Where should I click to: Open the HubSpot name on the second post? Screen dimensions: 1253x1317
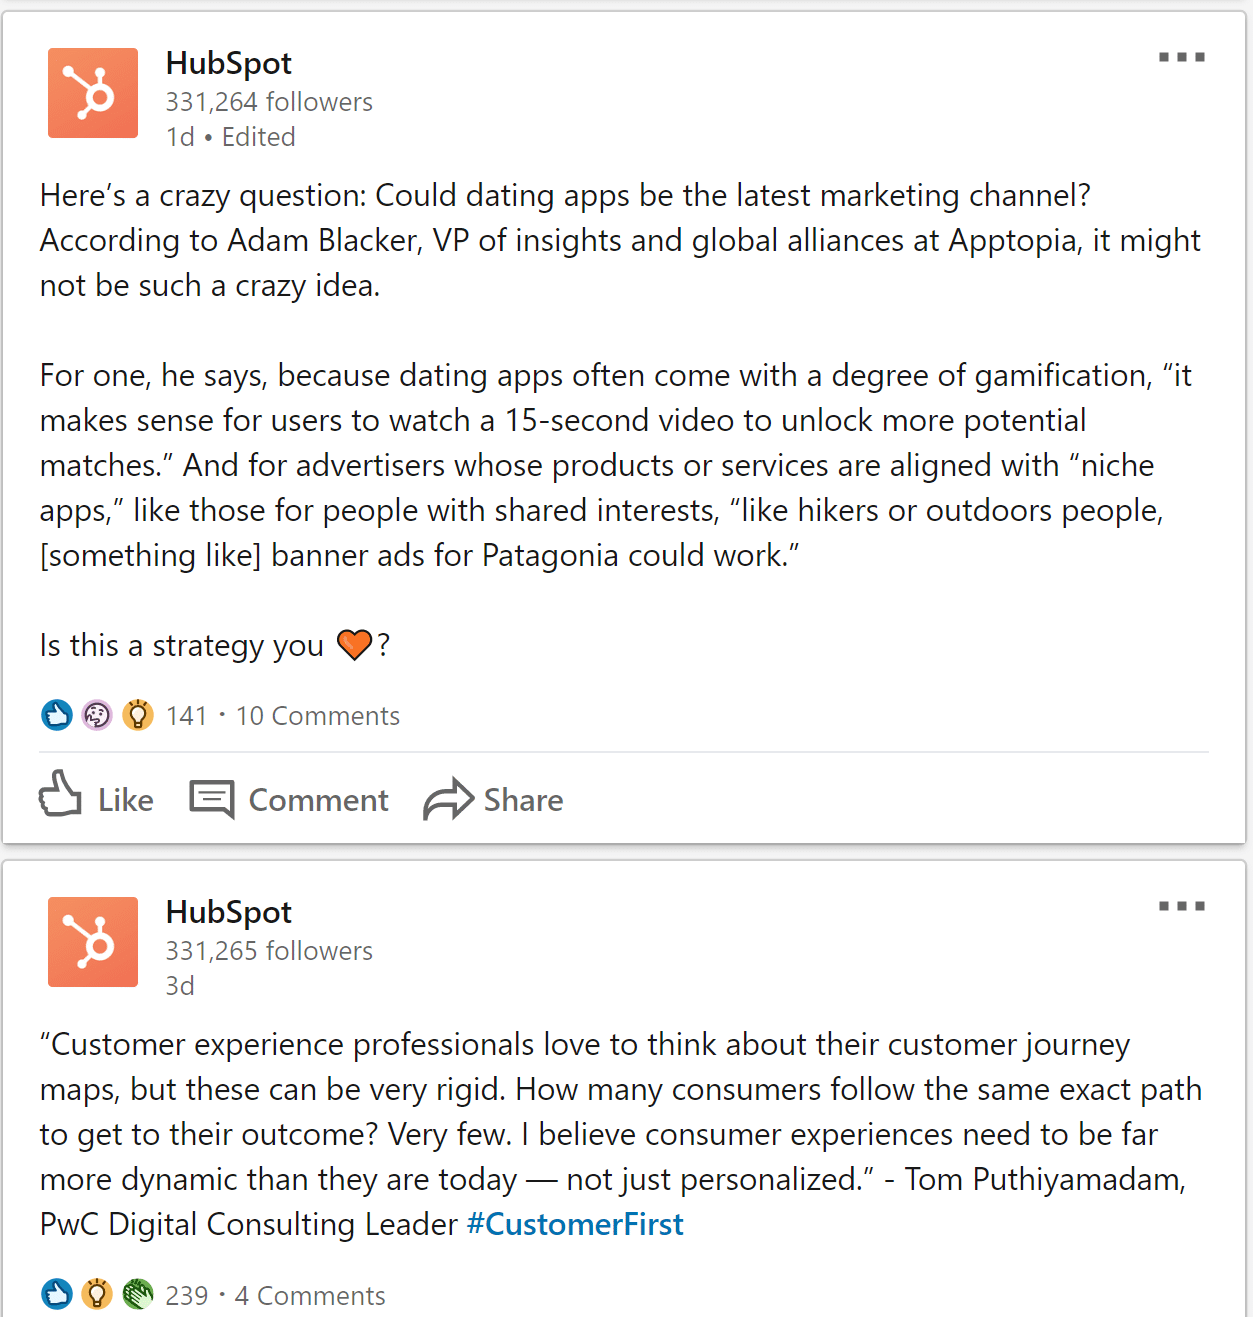(229, 912)
